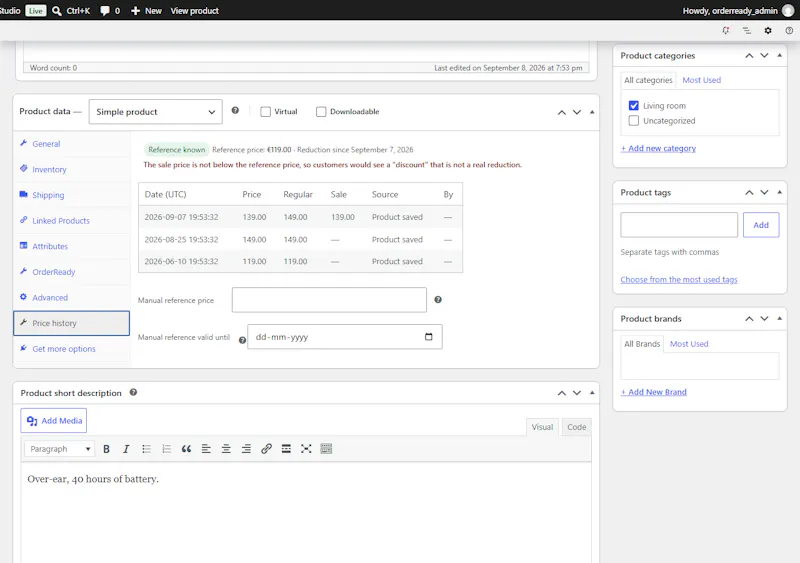Click the New plus icon in admin bar

[135, 11]
